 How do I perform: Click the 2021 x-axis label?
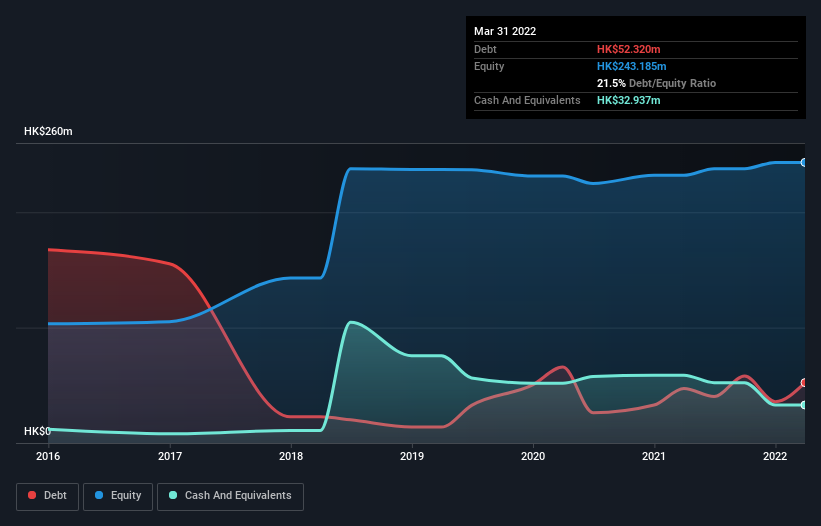tap(654, 456)
